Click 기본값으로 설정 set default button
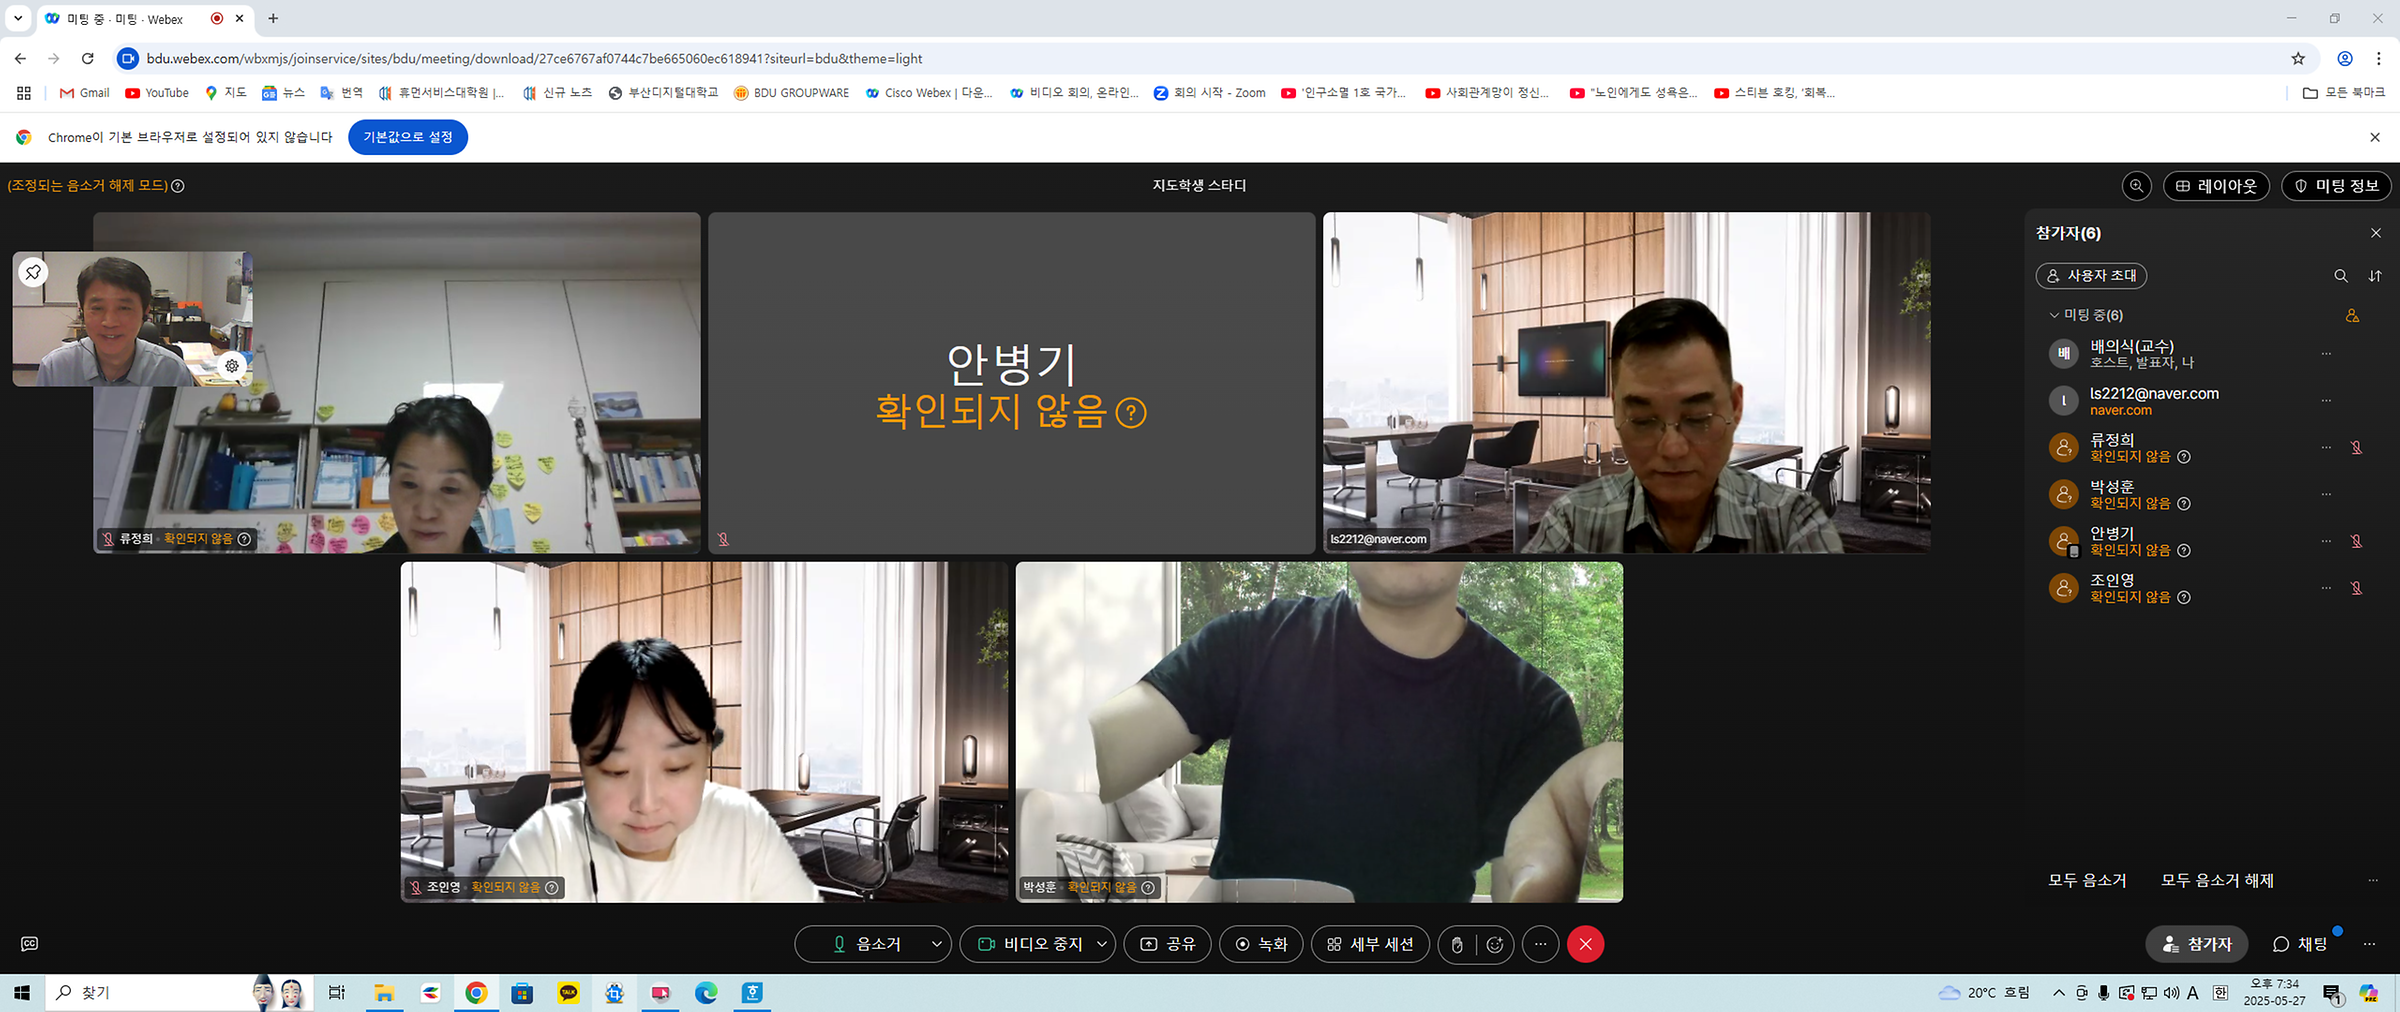This screenshot has height=1012, width=2400. [408, 137]
